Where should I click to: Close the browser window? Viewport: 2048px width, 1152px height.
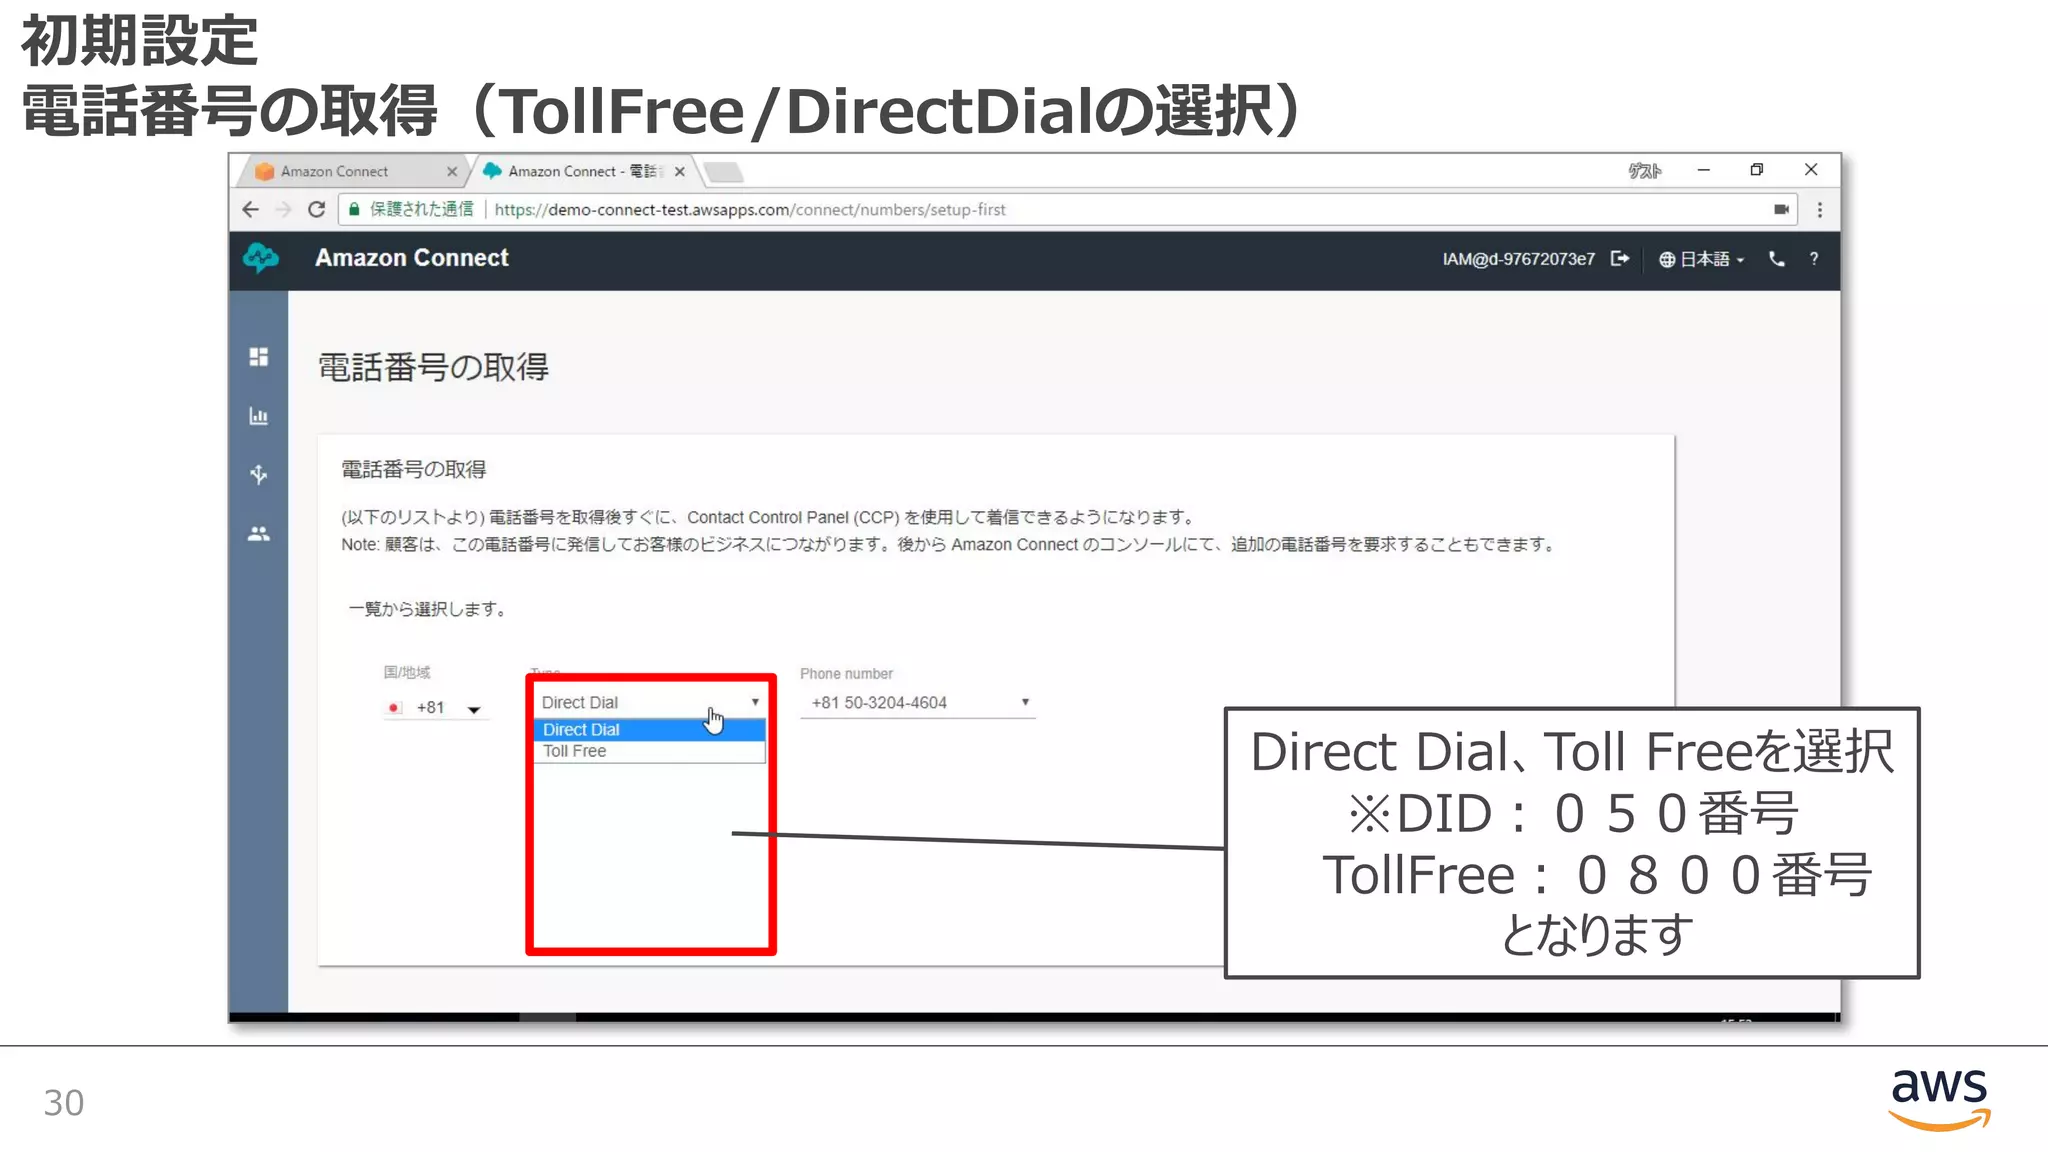pyautogui.click(x=1811, y=170)
